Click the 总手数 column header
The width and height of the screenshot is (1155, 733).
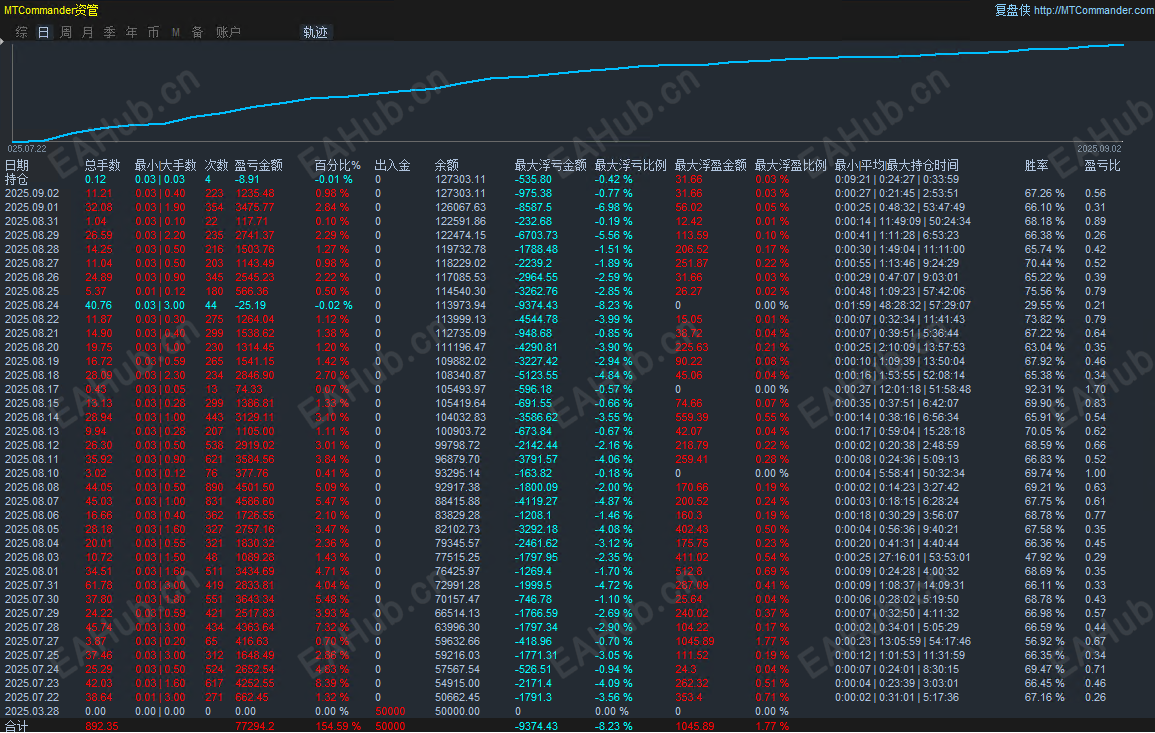click(x=102, y=166)
